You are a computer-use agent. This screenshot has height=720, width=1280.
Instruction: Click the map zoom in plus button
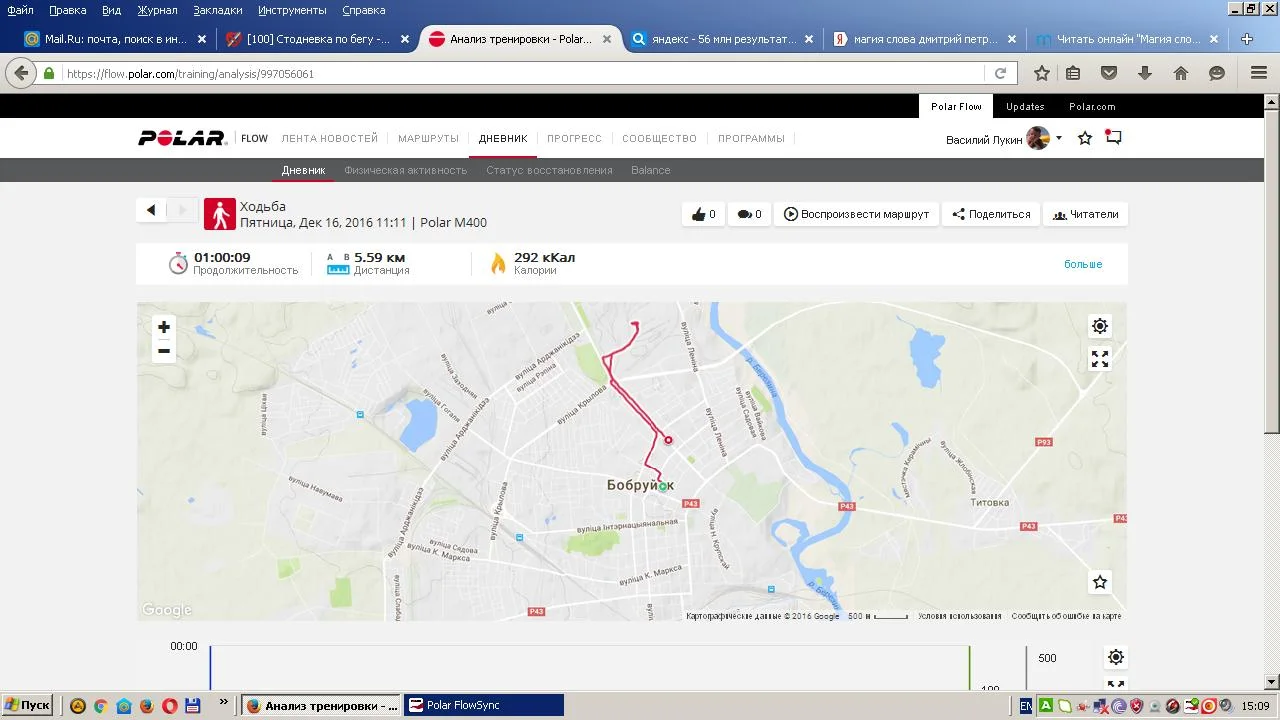[164, 327]
